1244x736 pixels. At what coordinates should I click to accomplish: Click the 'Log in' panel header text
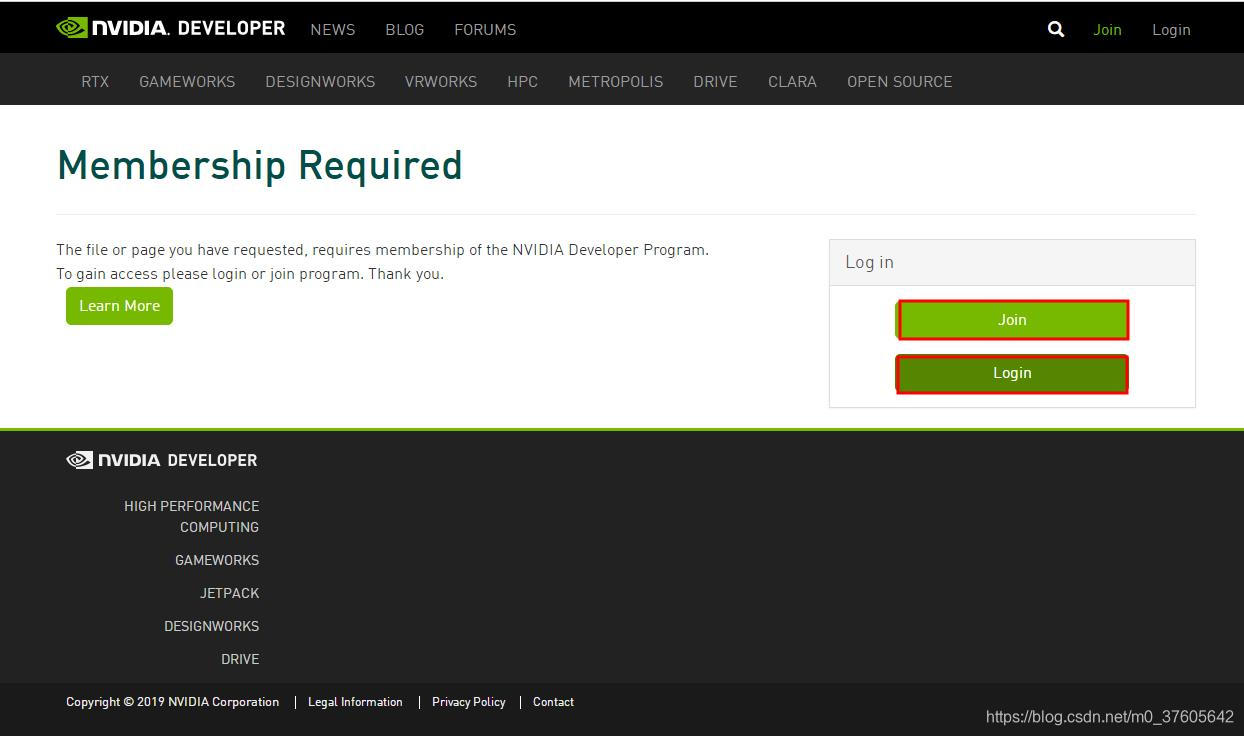[869, 262]
